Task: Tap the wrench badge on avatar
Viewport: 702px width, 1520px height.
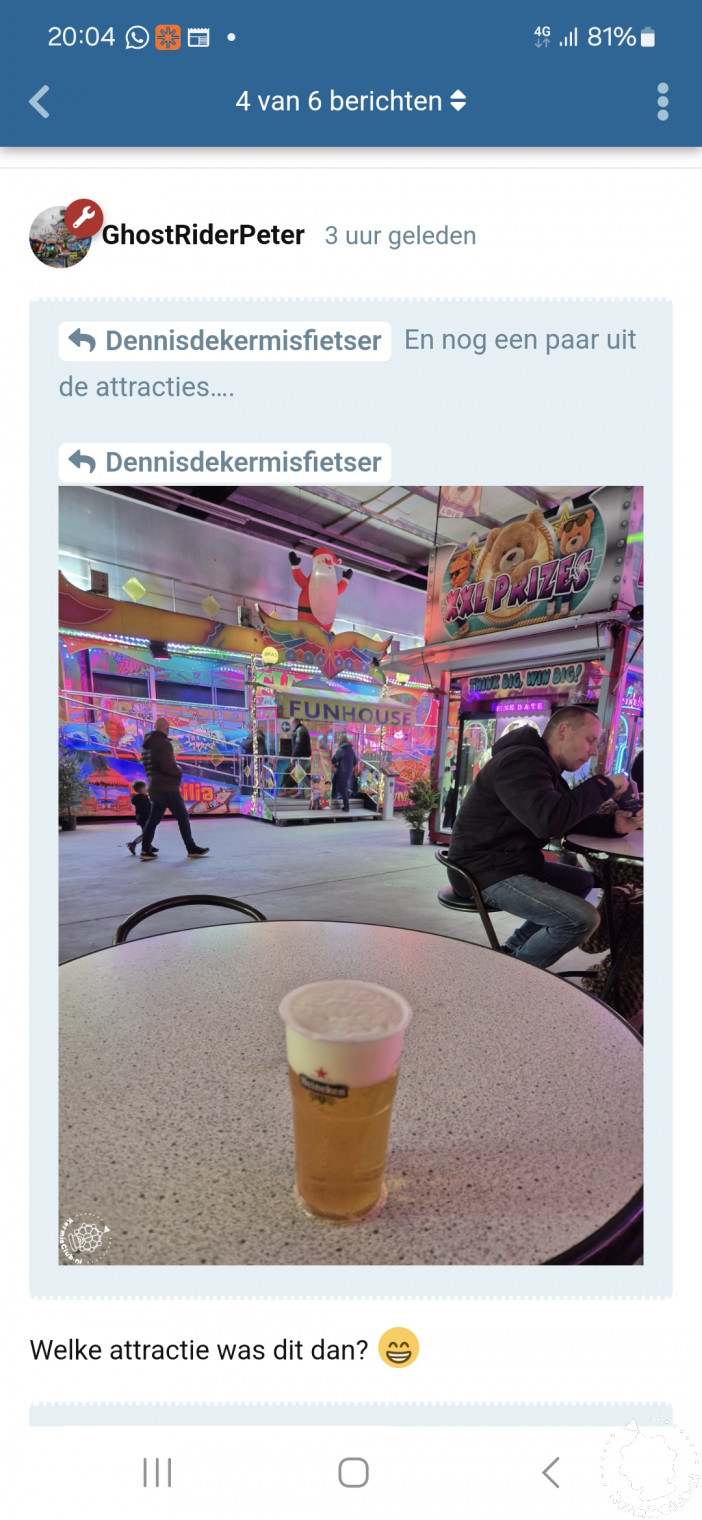Action: point(84,217)
